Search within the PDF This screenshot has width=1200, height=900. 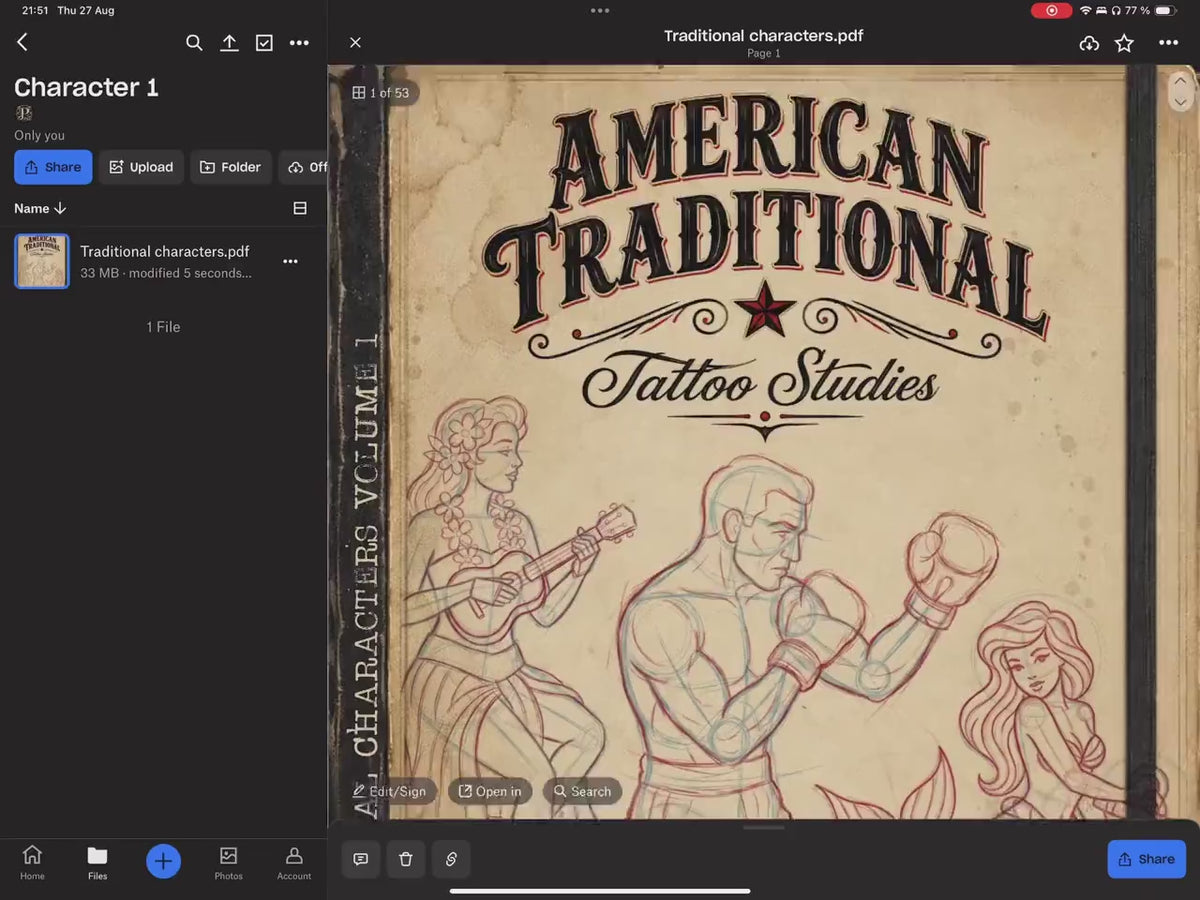tap(583, 791)
